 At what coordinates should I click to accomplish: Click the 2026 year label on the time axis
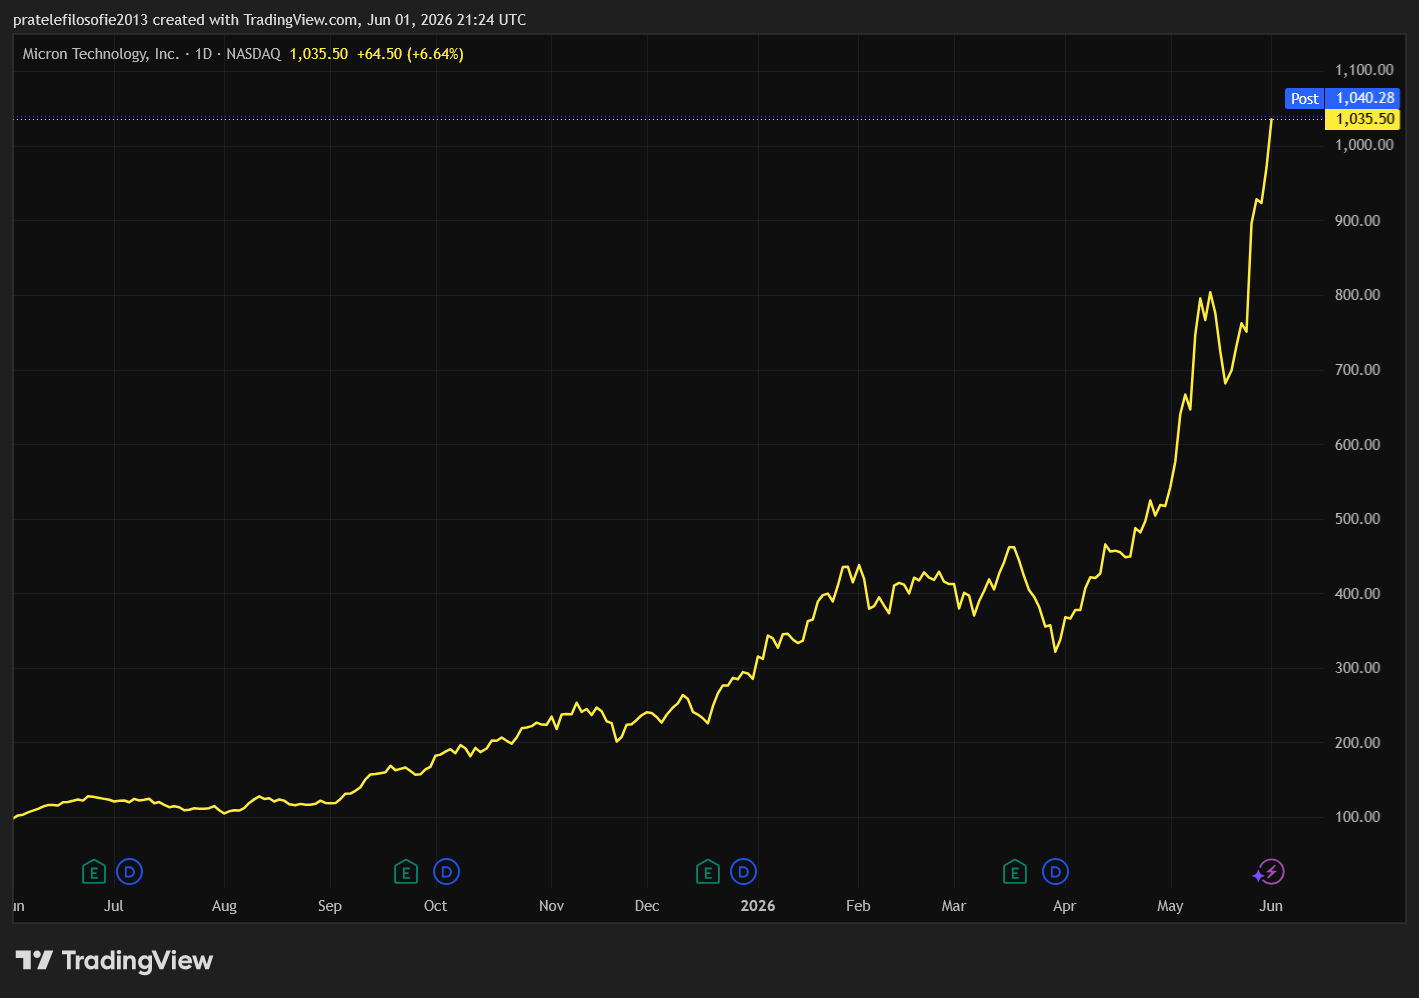(758, 906)
